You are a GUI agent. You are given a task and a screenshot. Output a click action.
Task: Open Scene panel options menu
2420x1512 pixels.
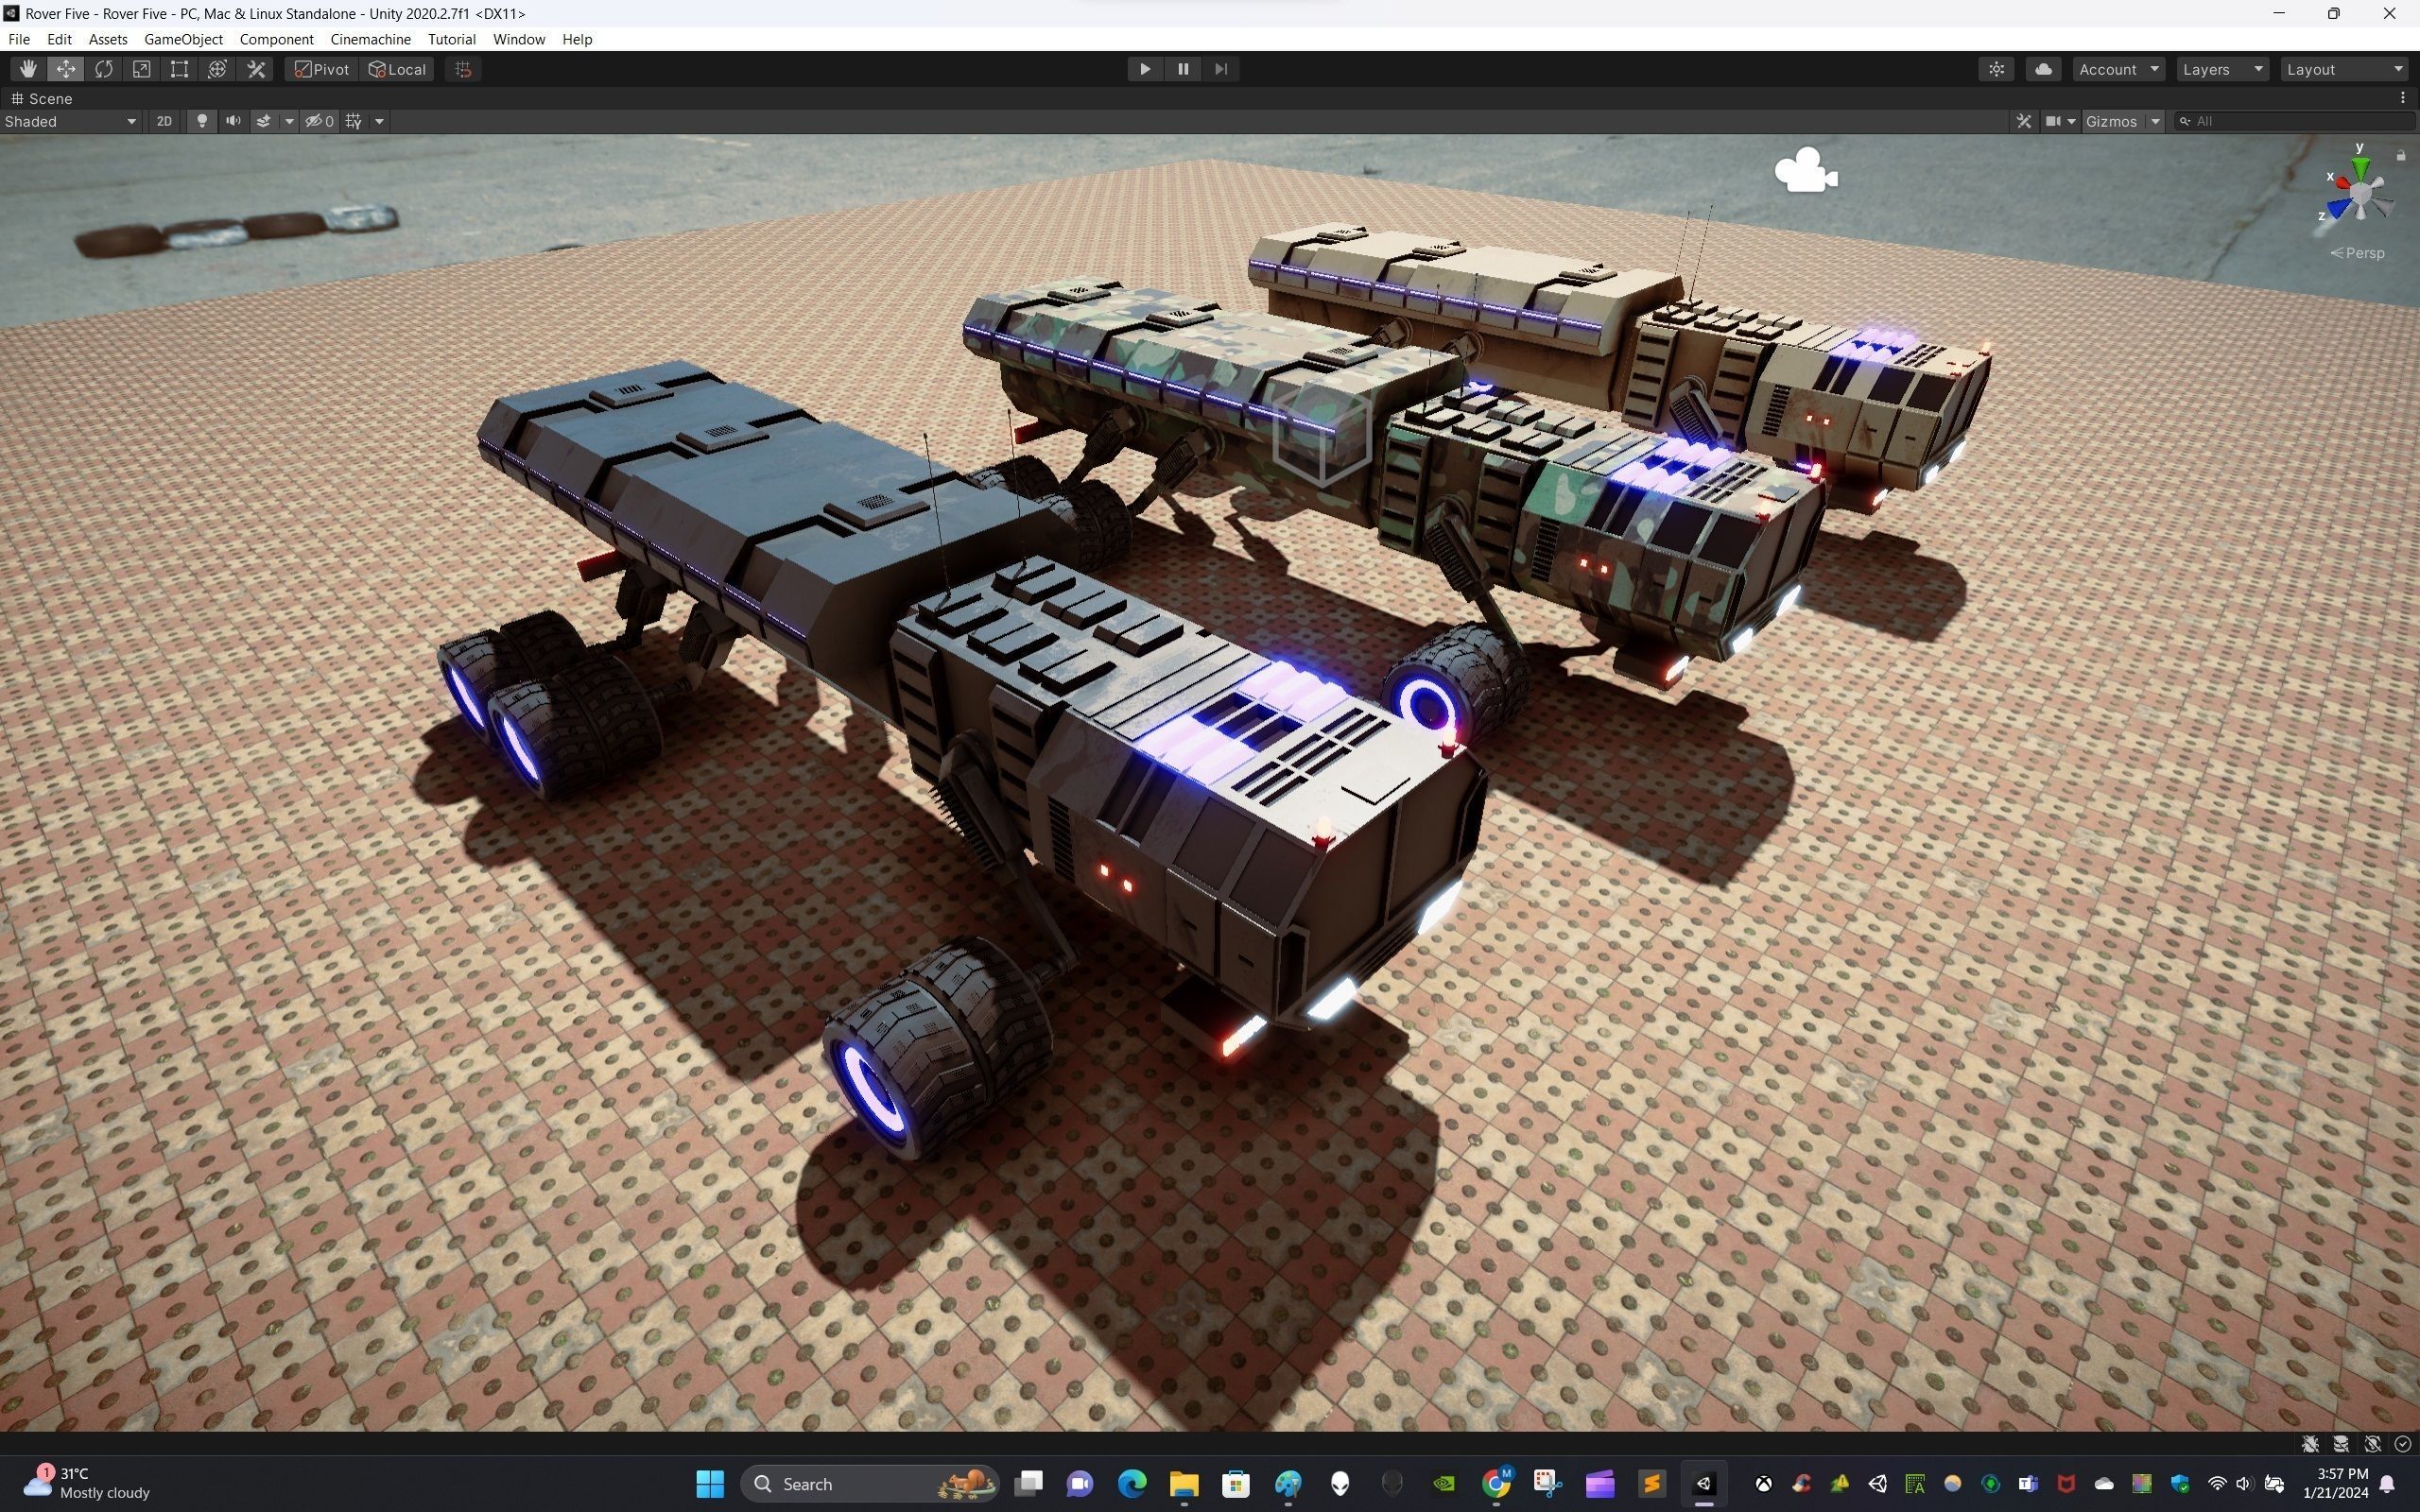pyautogui.click(x=2403, y=98)
